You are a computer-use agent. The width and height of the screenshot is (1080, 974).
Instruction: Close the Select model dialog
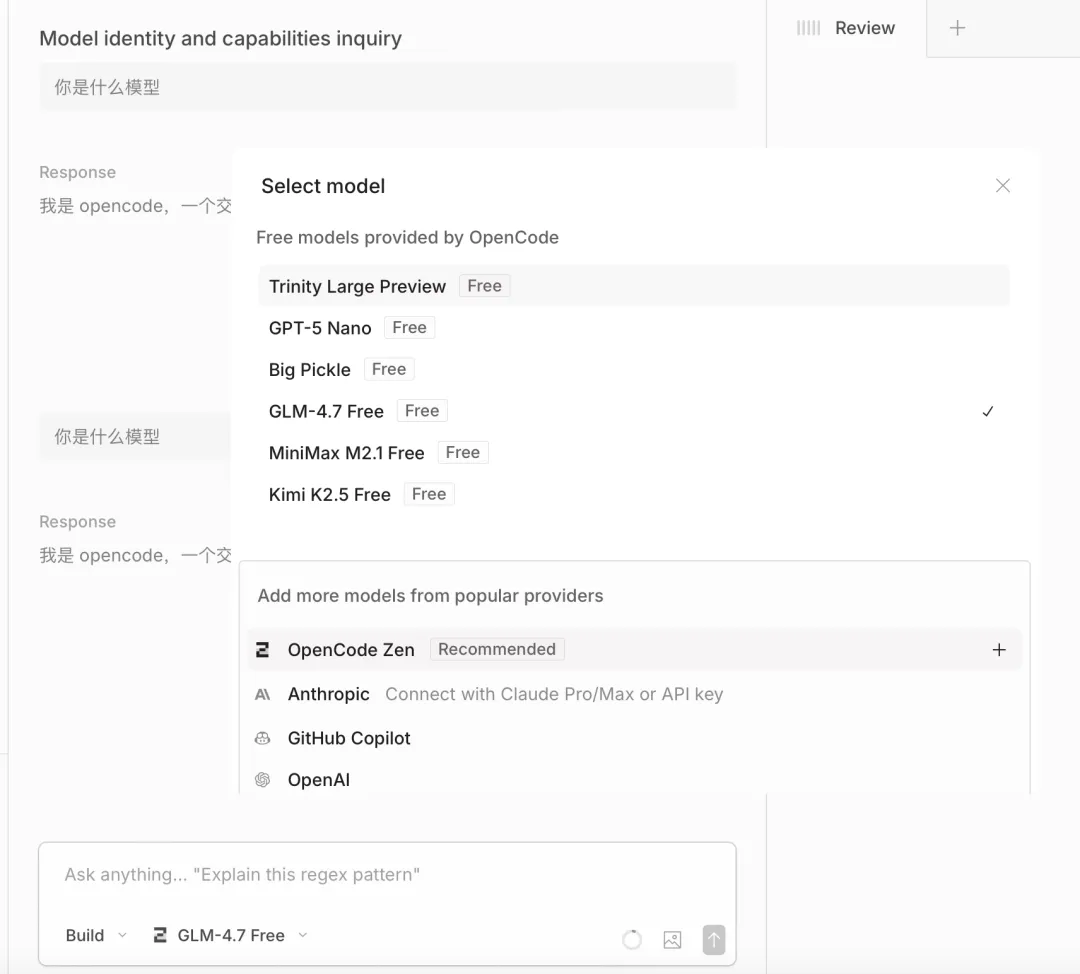click(1003, 186)
